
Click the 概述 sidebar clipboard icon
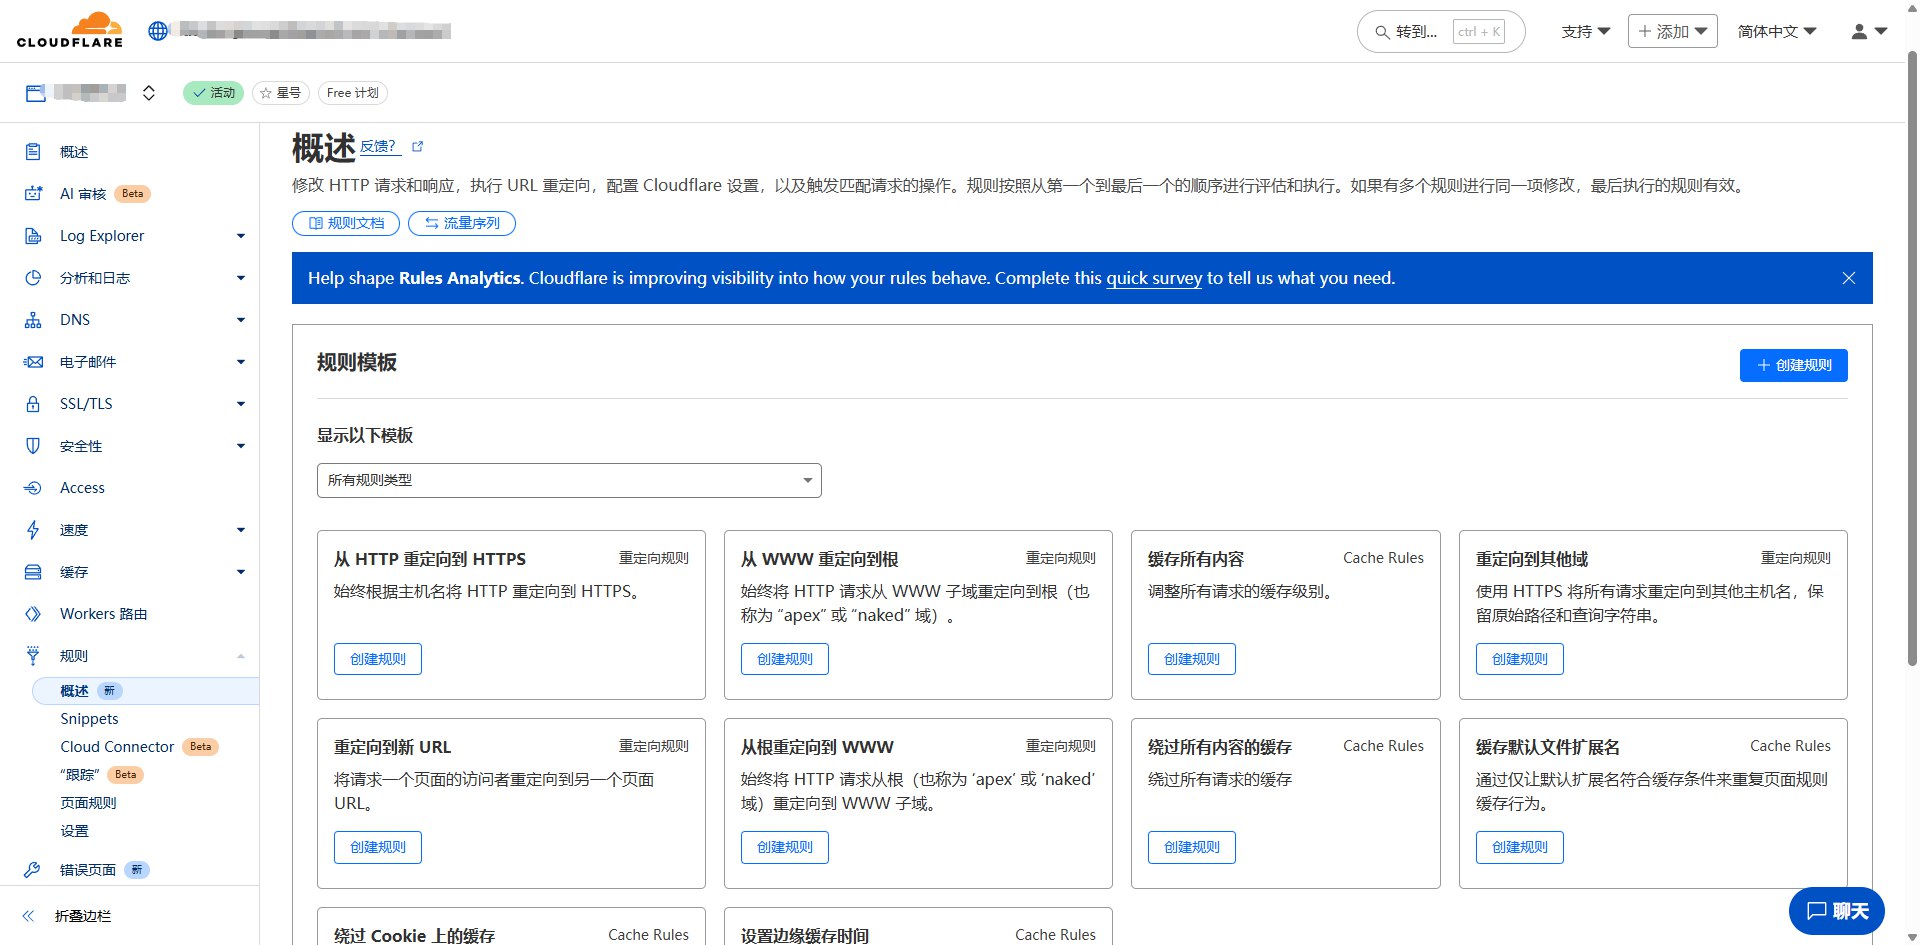tap(33, 152)
